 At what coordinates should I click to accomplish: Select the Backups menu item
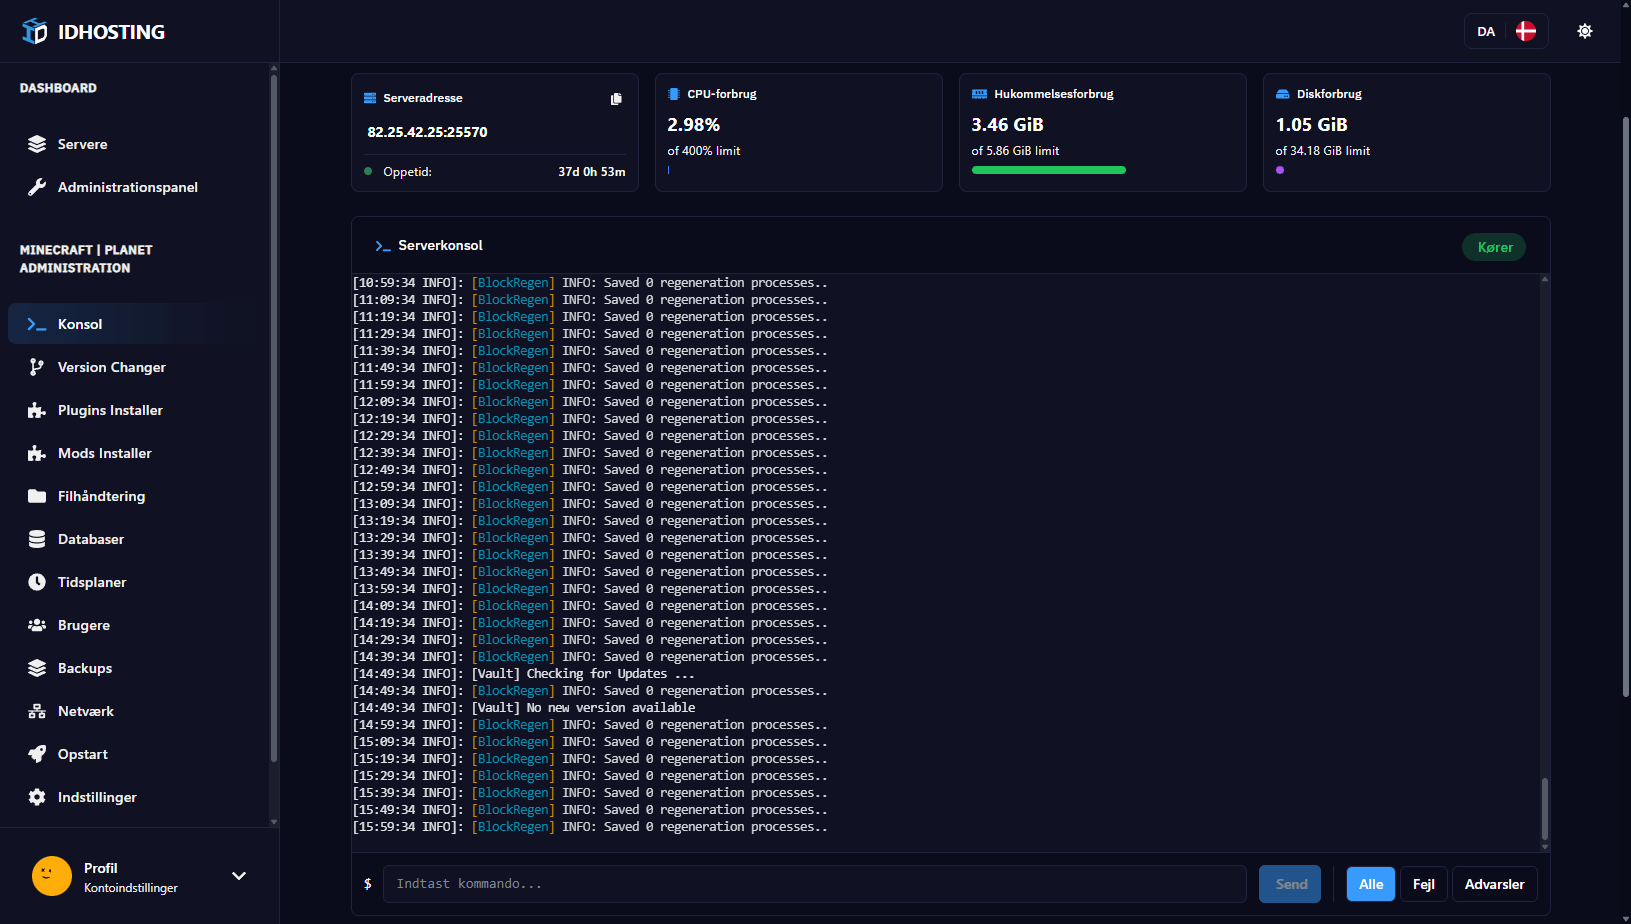84,668
